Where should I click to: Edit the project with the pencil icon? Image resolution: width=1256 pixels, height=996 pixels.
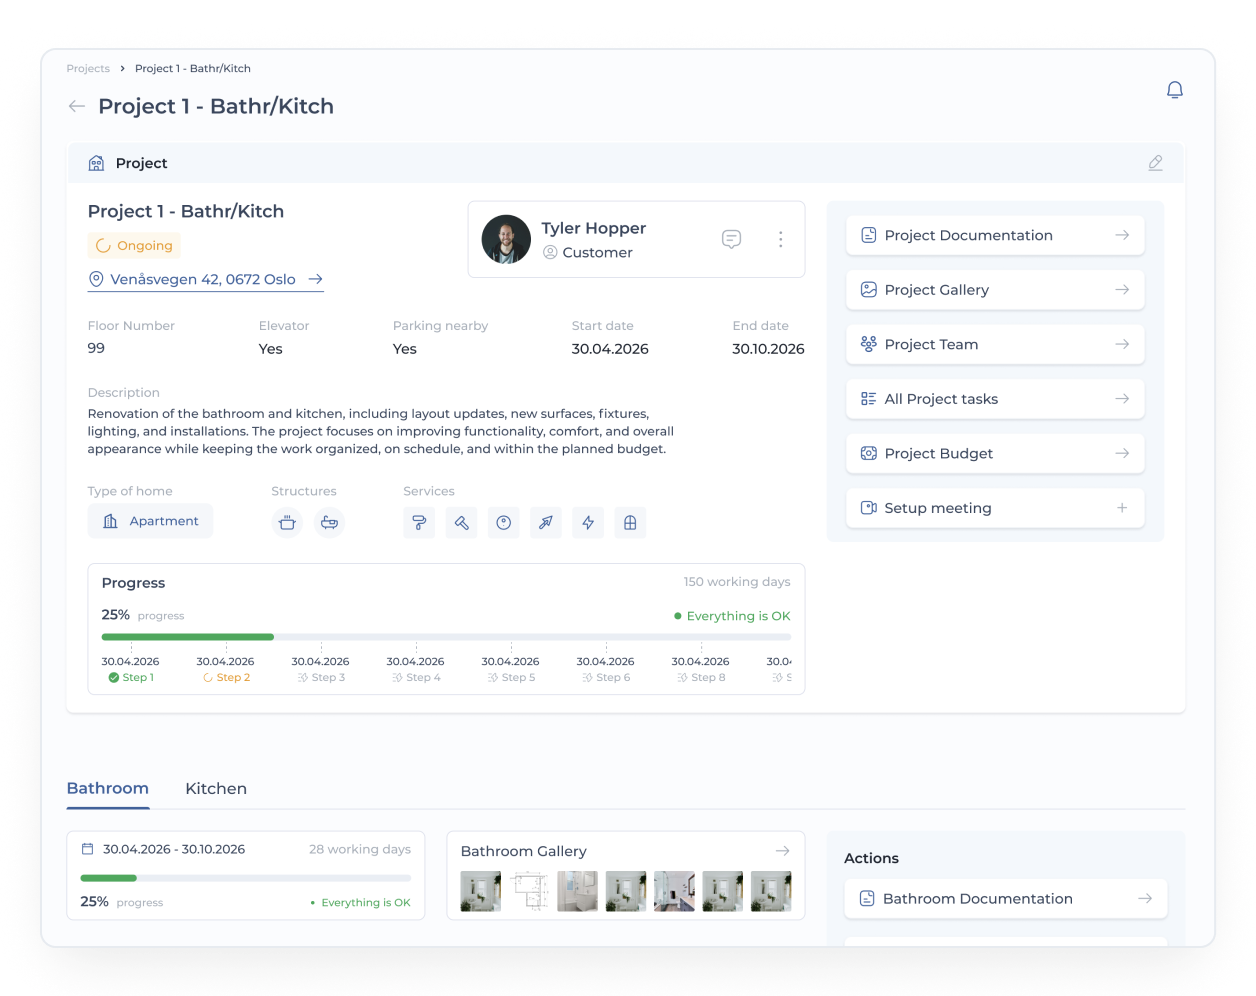(1155, 163)
